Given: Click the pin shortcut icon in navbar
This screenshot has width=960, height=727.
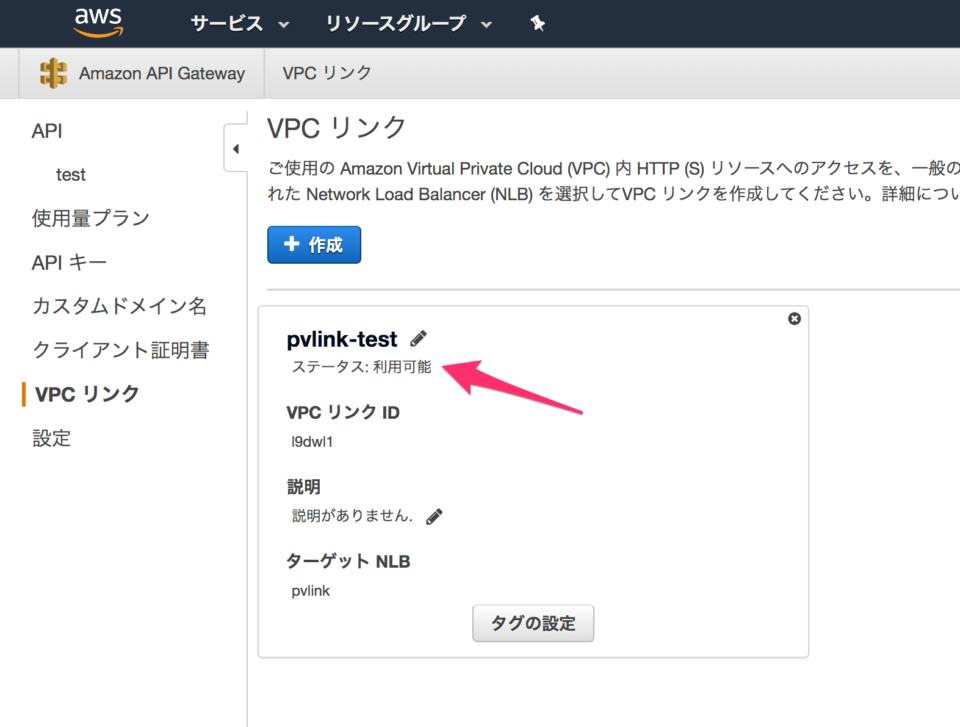Looking at the screenshot, I should click(x=537, y=22).
